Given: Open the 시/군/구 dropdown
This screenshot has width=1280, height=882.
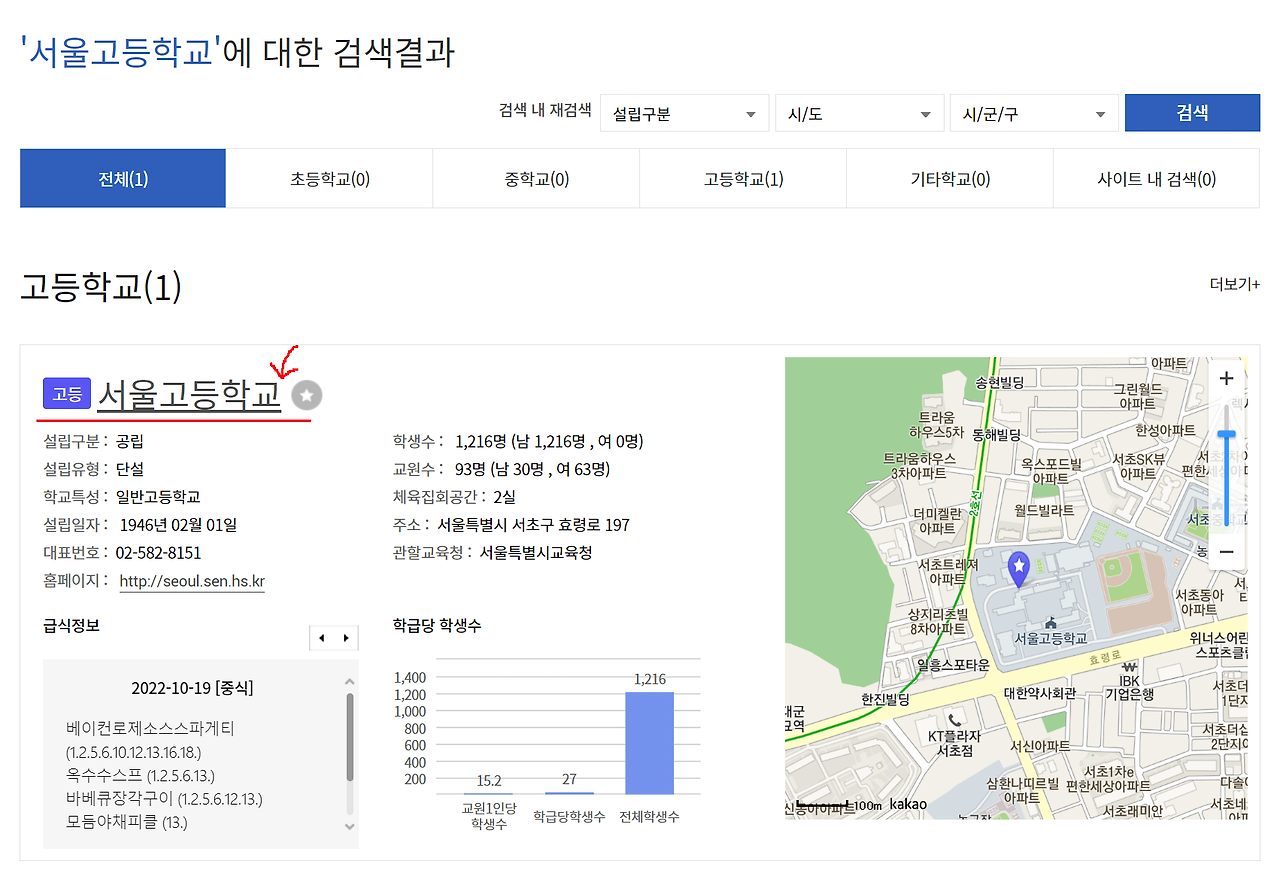Looking at the screenshot, I should tap(1034, 113).
